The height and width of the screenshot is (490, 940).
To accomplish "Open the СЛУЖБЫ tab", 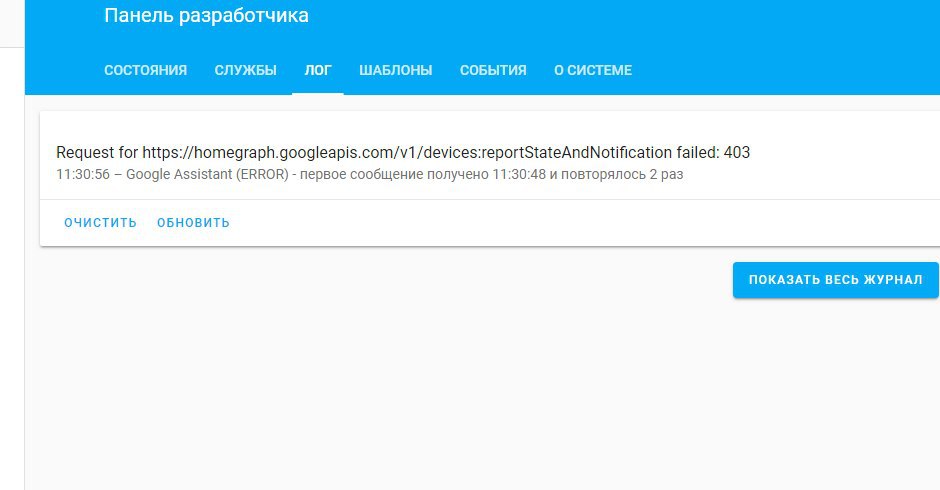I will coord(246,70).
